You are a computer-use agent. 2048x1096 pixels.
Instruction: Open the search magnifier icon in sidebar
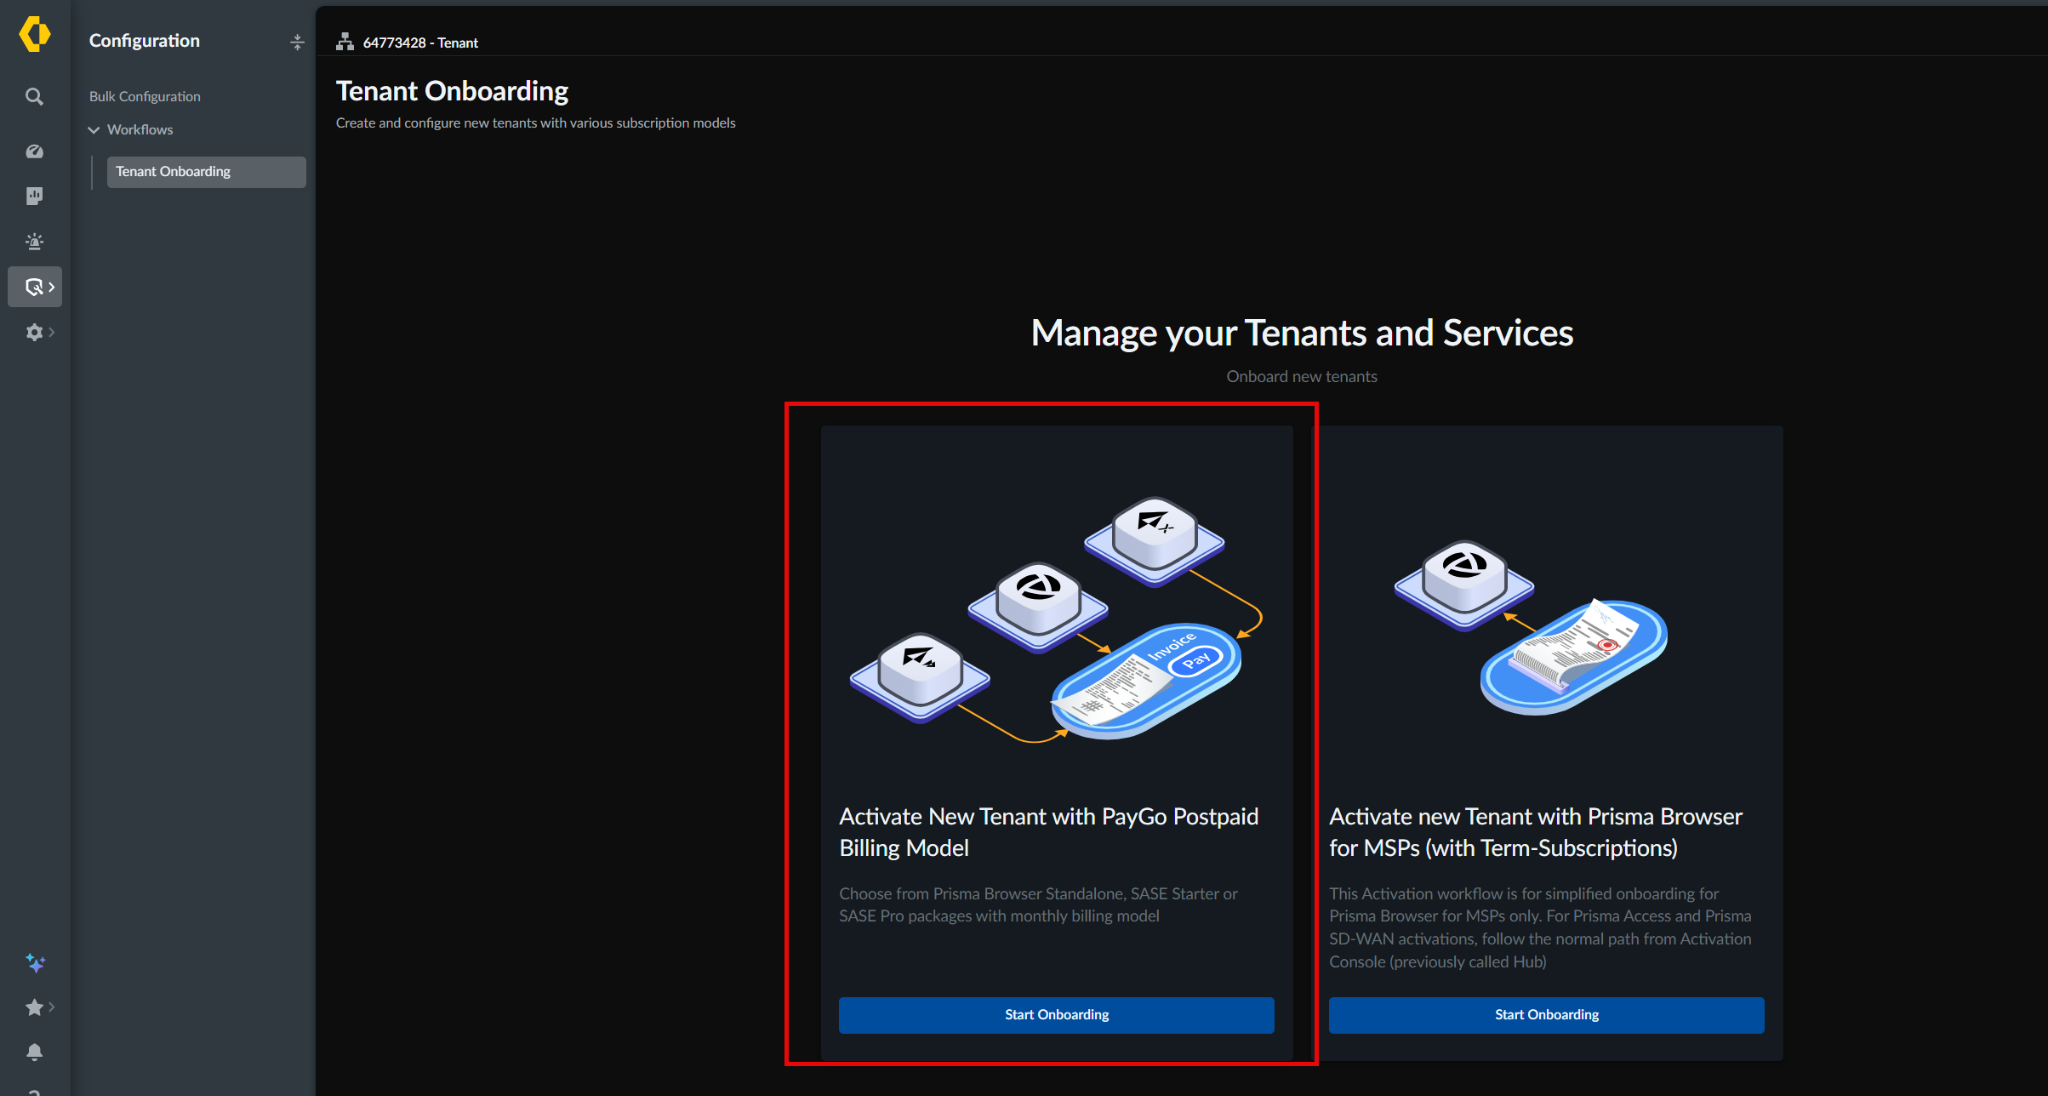tap(34, 97)
